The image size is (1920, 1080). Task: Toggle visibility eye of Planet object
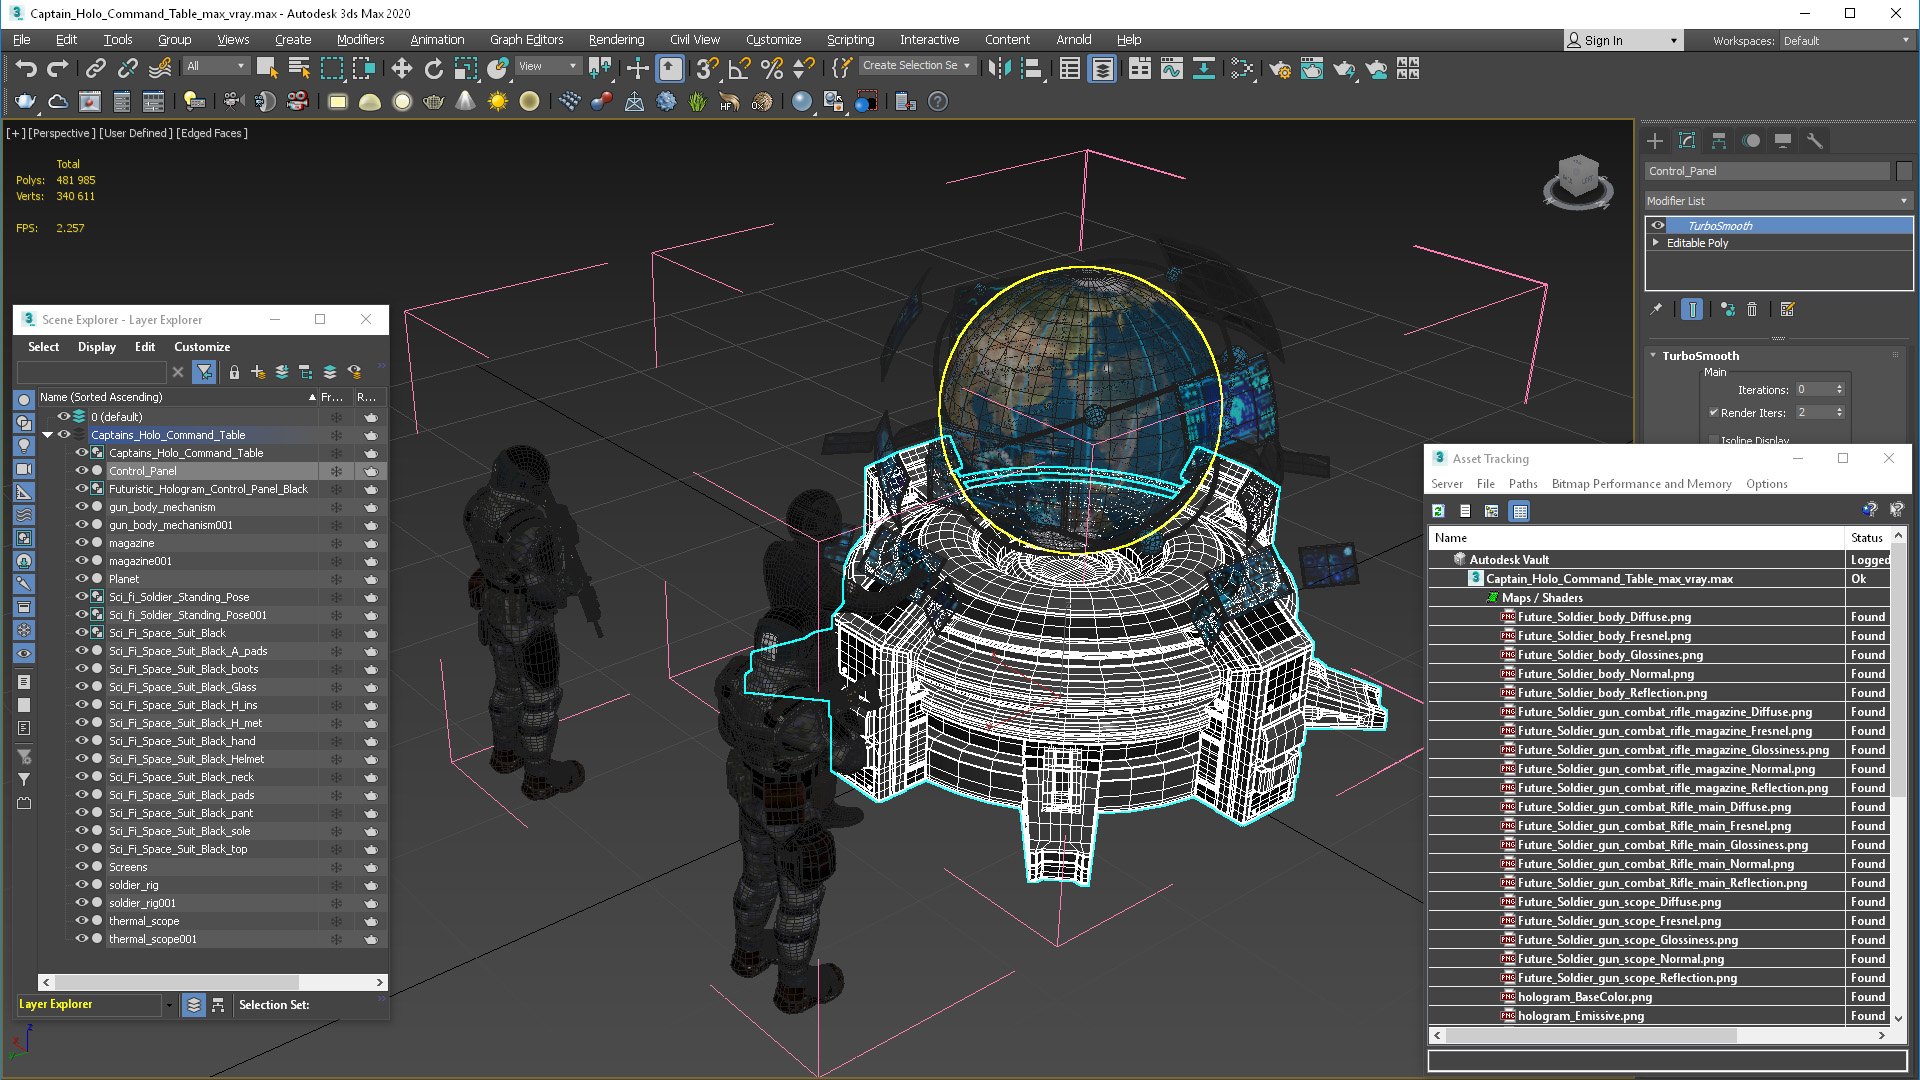[x=82, y=579]
